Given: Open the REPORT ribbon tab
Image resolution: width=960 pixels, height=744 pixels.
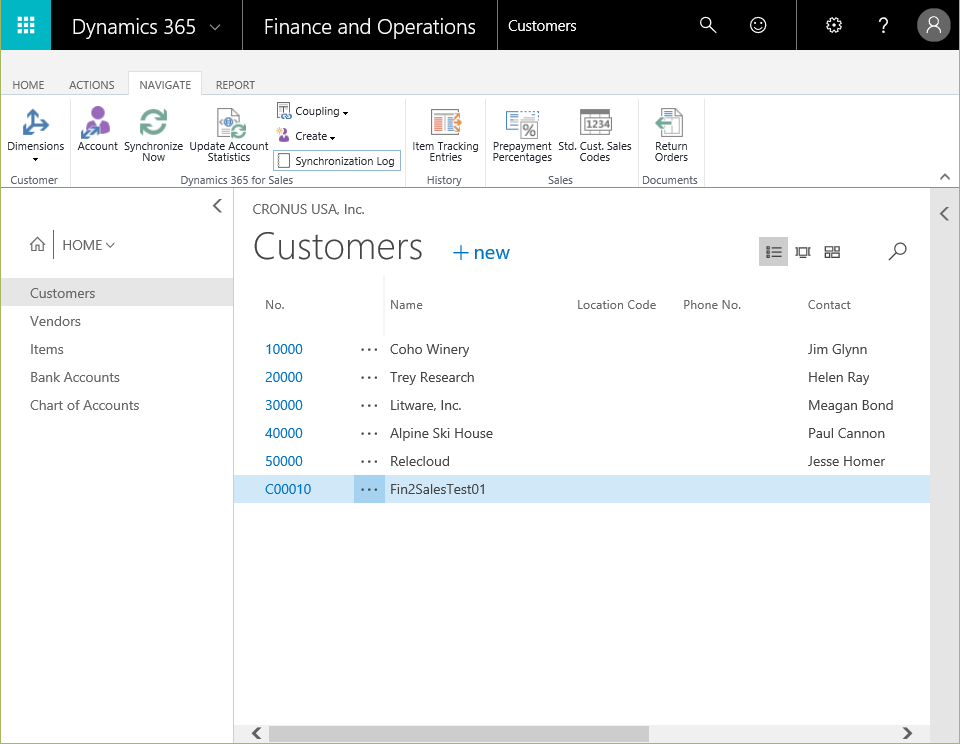Looking at the screenshot, I should 235,85.
